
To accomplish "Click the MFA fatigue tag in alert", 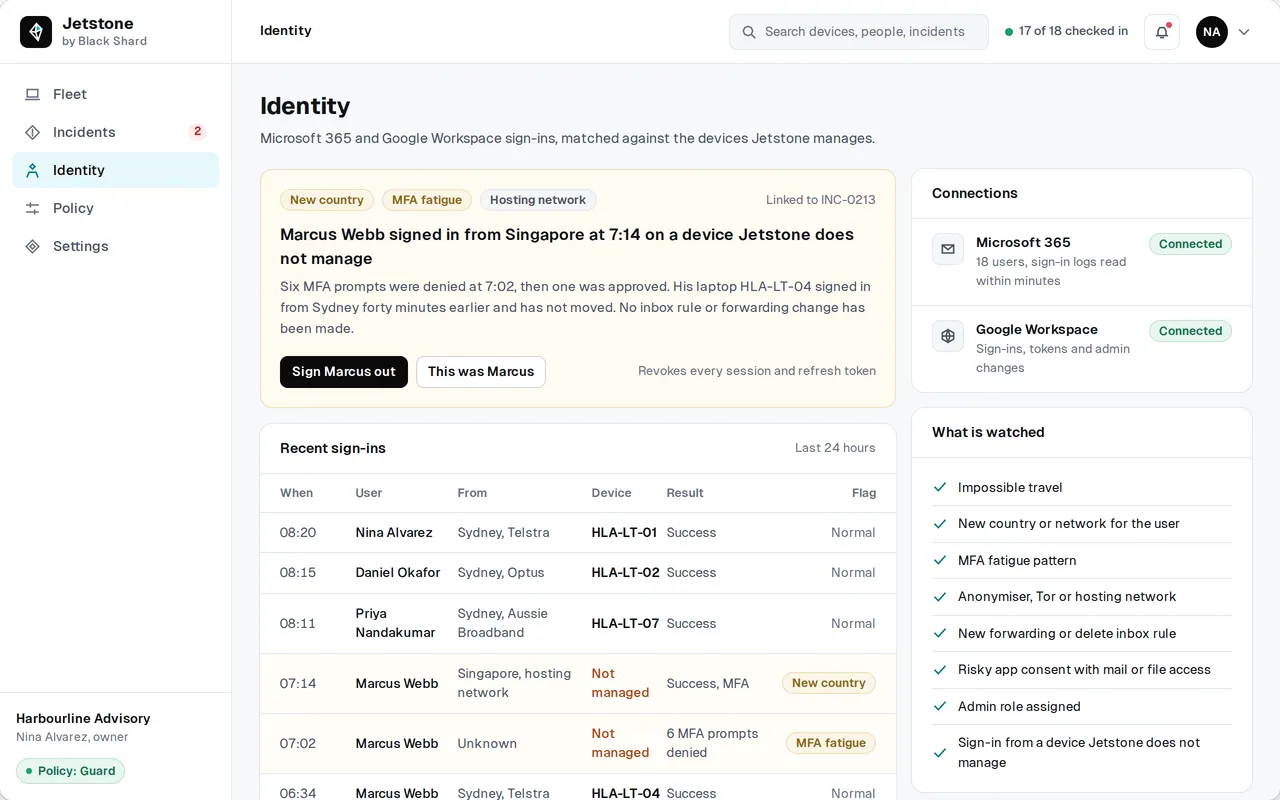I will click(427, 200).
